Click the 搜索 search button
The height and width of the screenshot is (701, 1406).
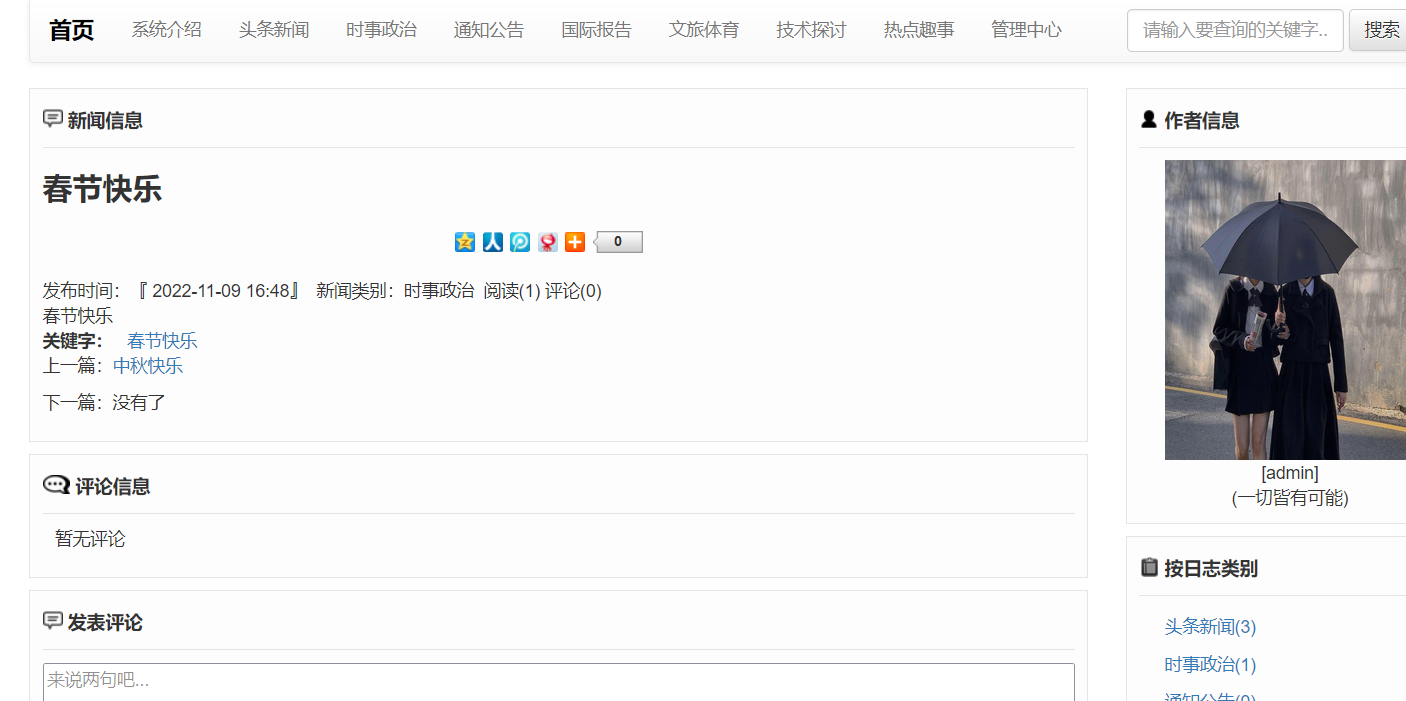pos(1379,30)
